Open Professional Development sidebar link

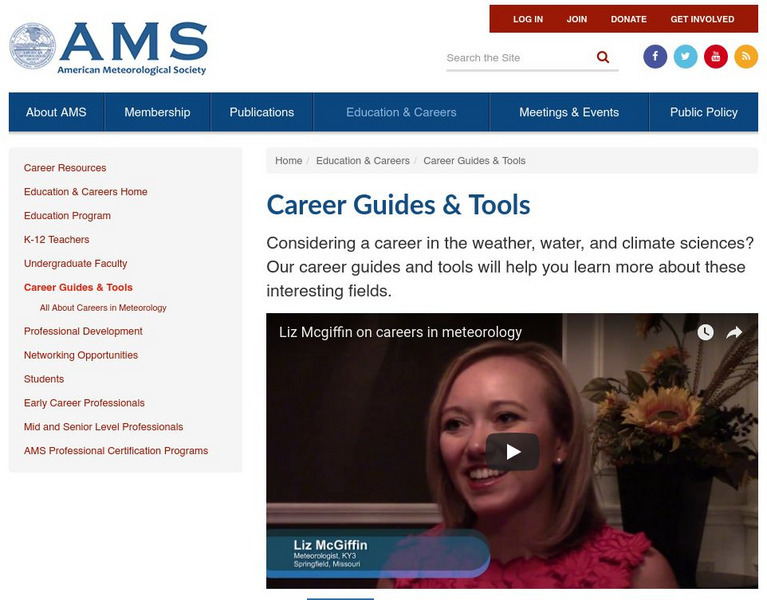83,331
